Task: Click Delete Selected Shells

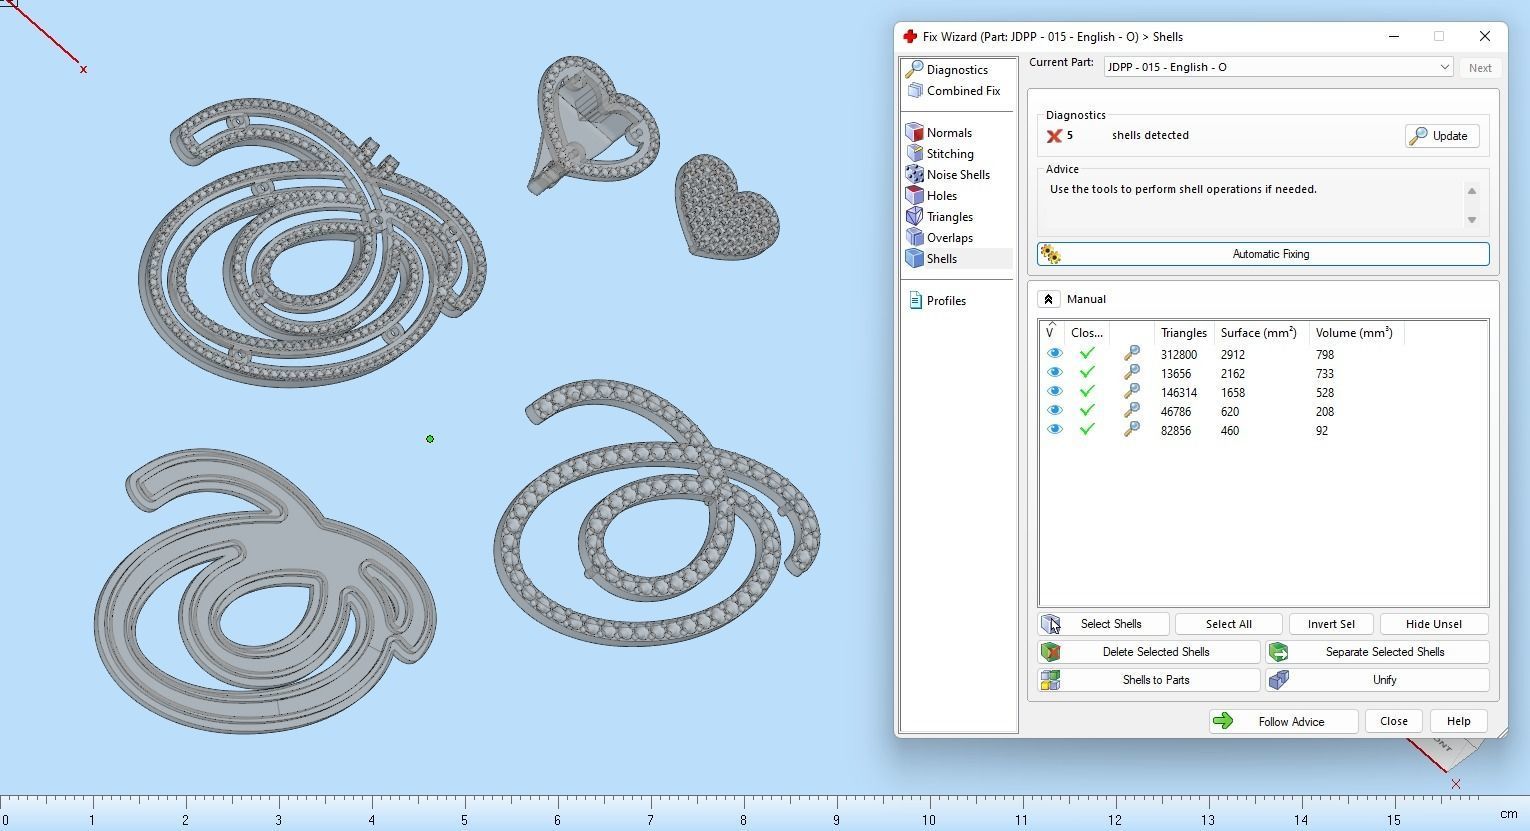Action: pos(1149,652)
